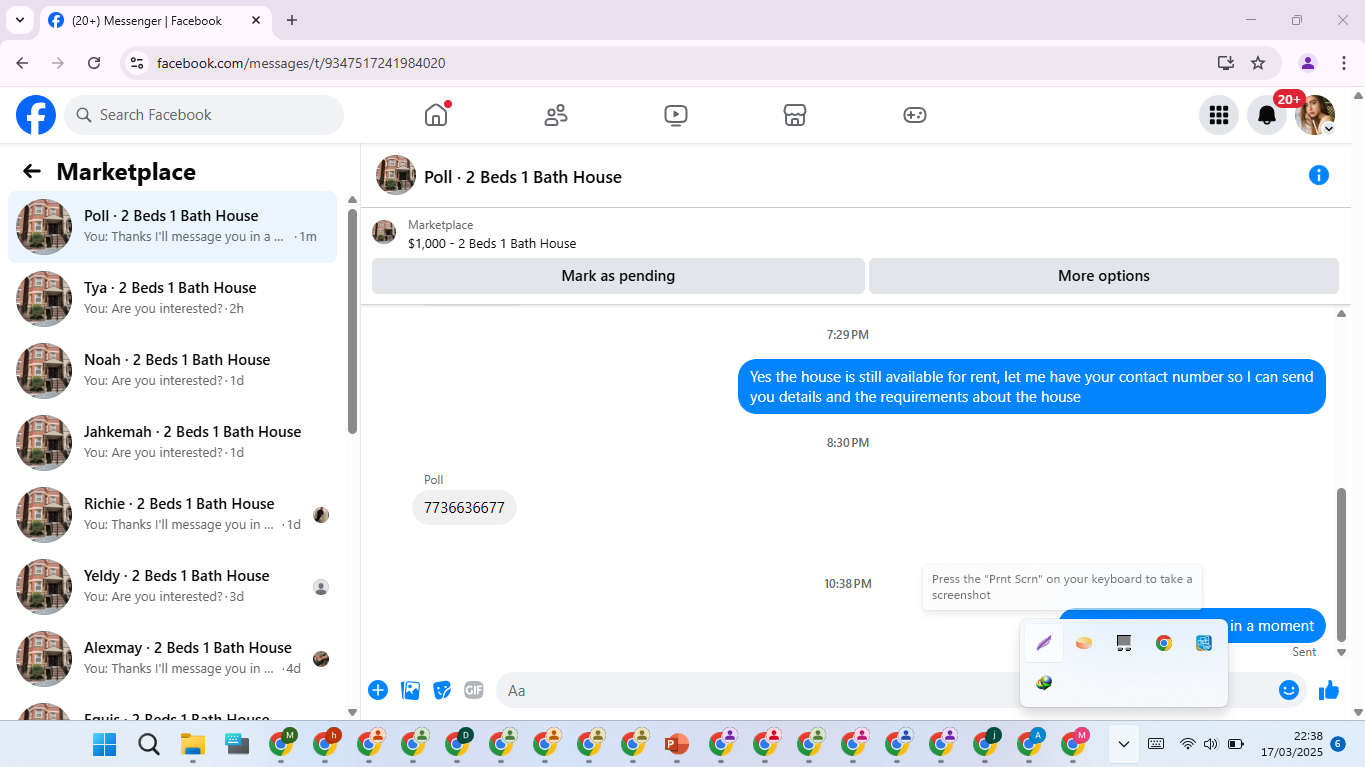Open the notifications bell with 20+ badge
1365x767 pixels.
pos(1267,115)
